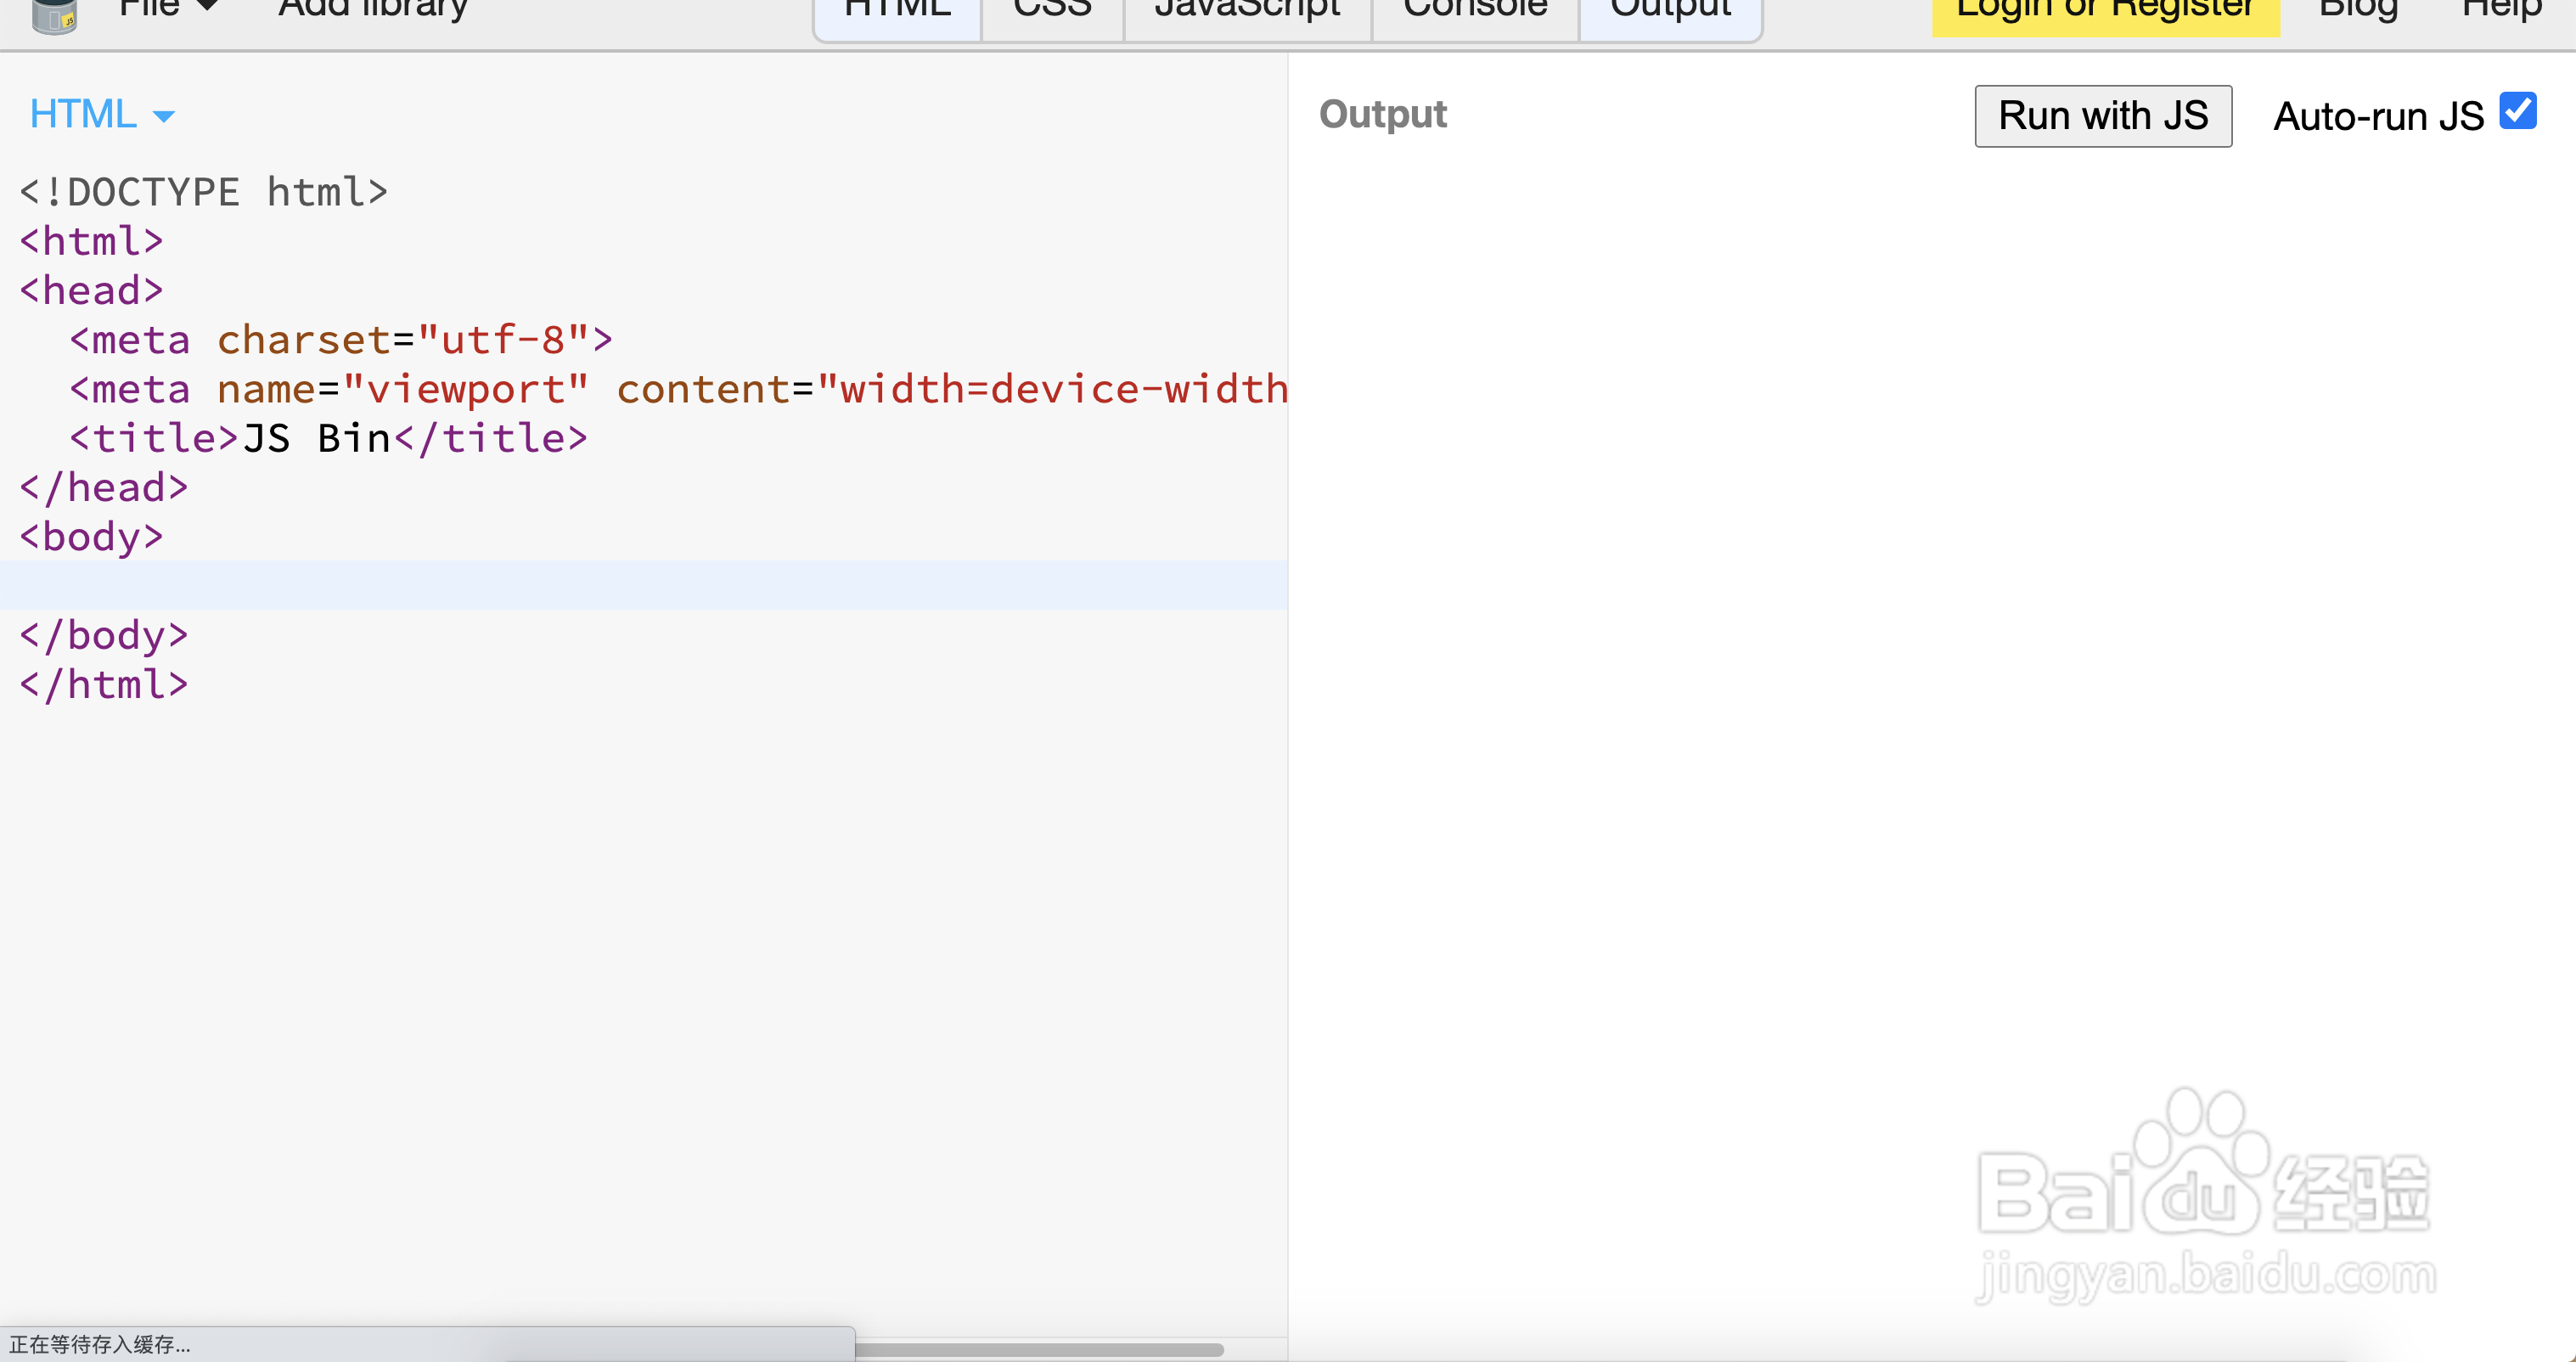Expand the HTML language dropdown
The width and height of the screenshot is (2576, 1362).
[x=102, y=115]
